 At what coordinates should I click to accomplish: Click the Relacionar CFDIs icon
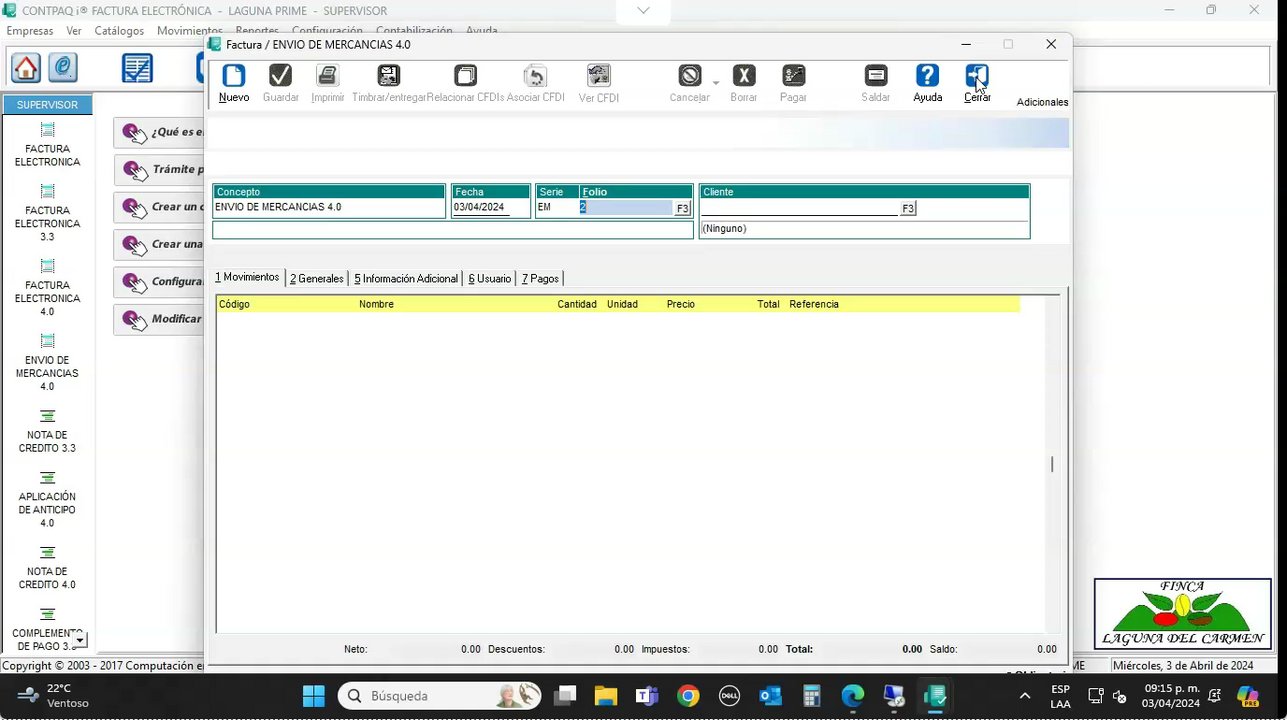pos(465,76)
